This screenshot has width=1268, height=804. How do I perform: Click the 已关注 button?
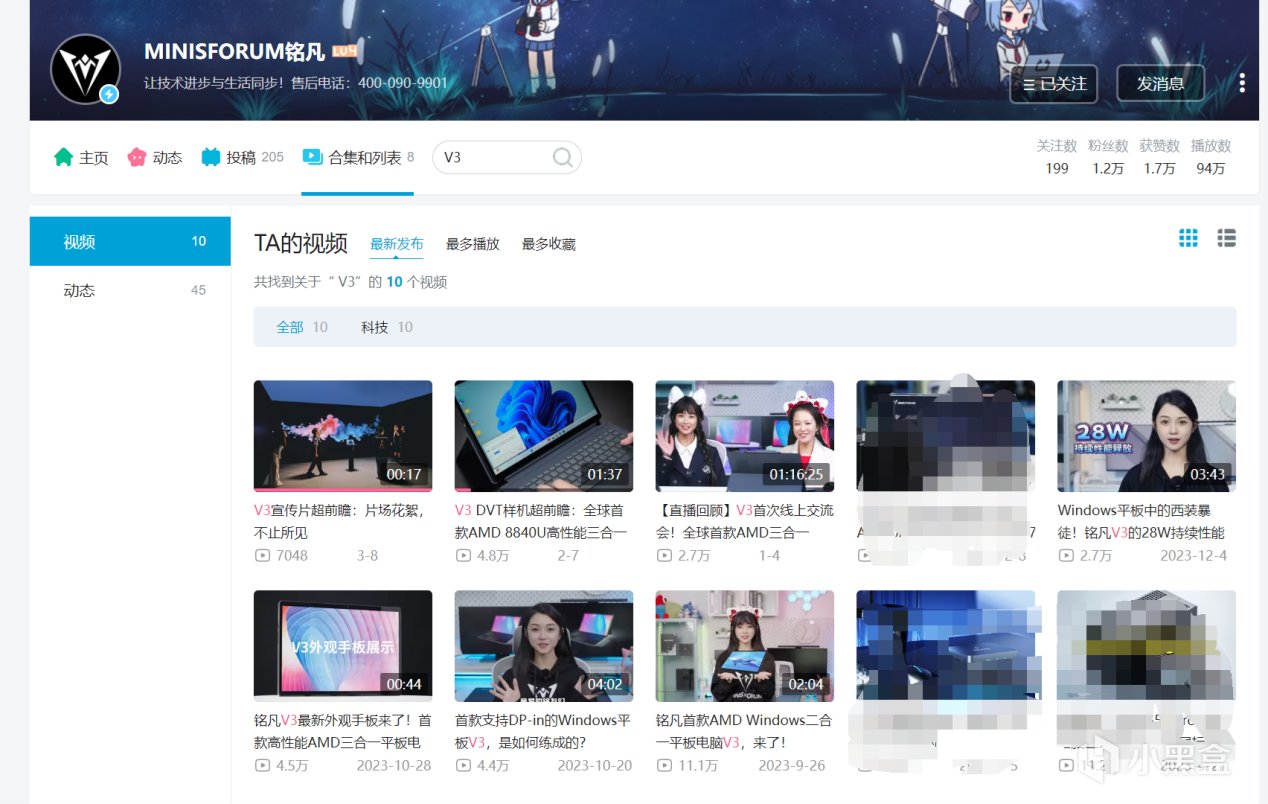tap(1054, 84)
